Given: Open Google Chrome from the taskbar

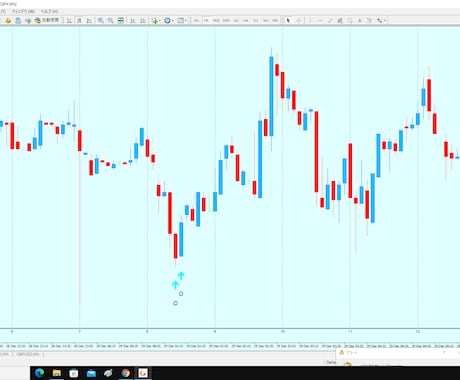Looking at the screenshot, I should (x=126, y=373).
